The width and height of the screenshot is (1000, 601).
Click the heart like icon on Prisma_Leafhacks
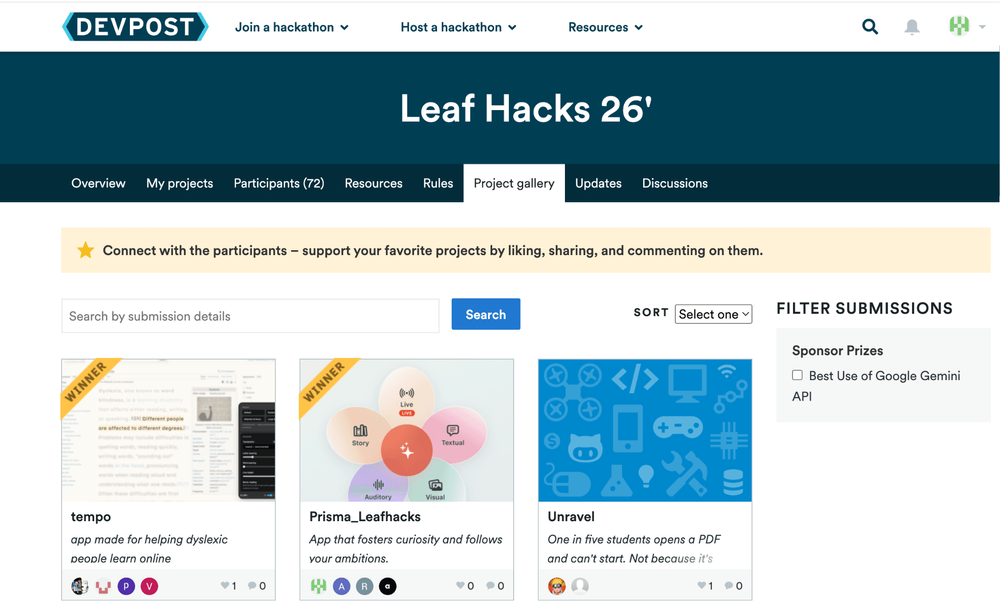460,586
